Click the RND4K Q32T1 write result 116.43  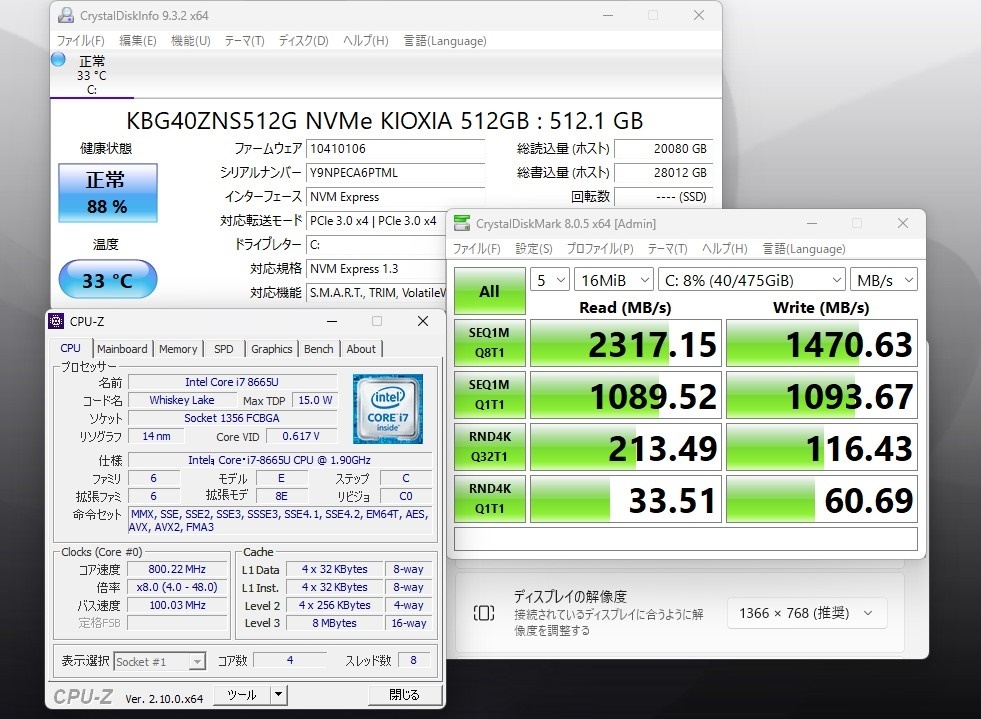click(x=821, y=447)
